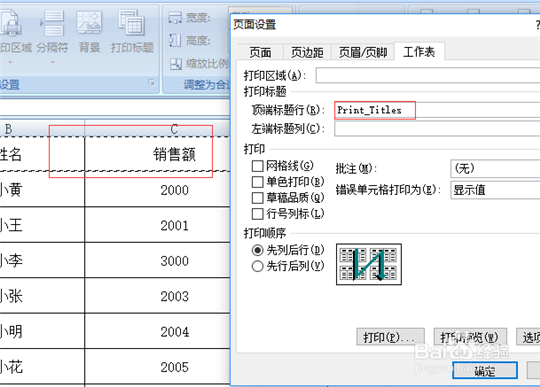Click the name cell 小明
This screenshot has height=387, width=540.
(42, 332)
